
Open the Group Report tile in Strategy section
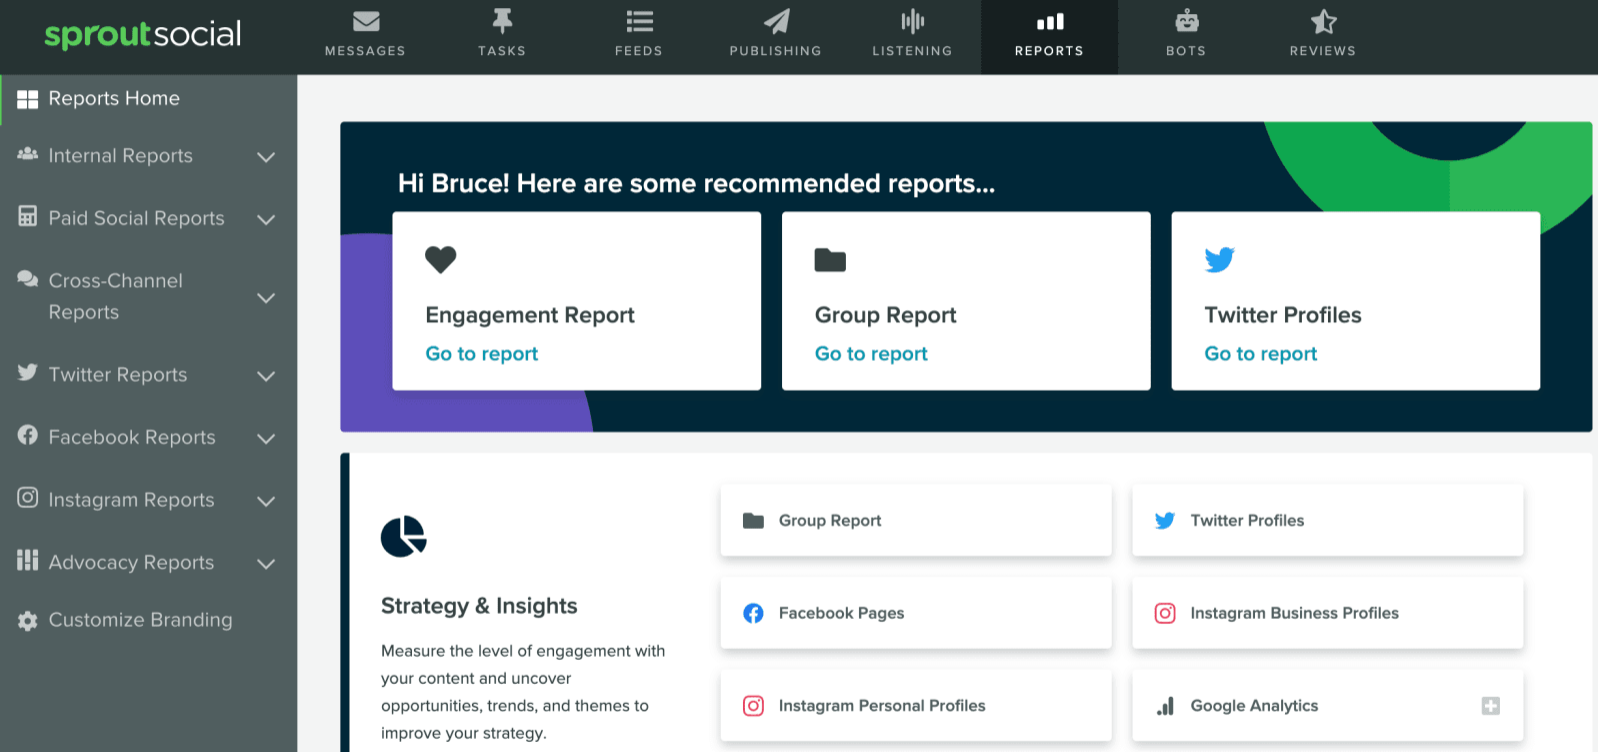pyautogui.click(x=916, y=520)
